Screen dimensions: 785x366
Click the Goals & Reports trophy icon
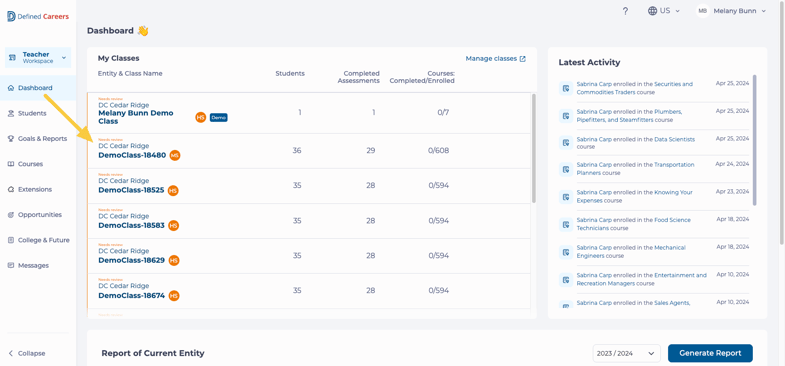(11, 139)
